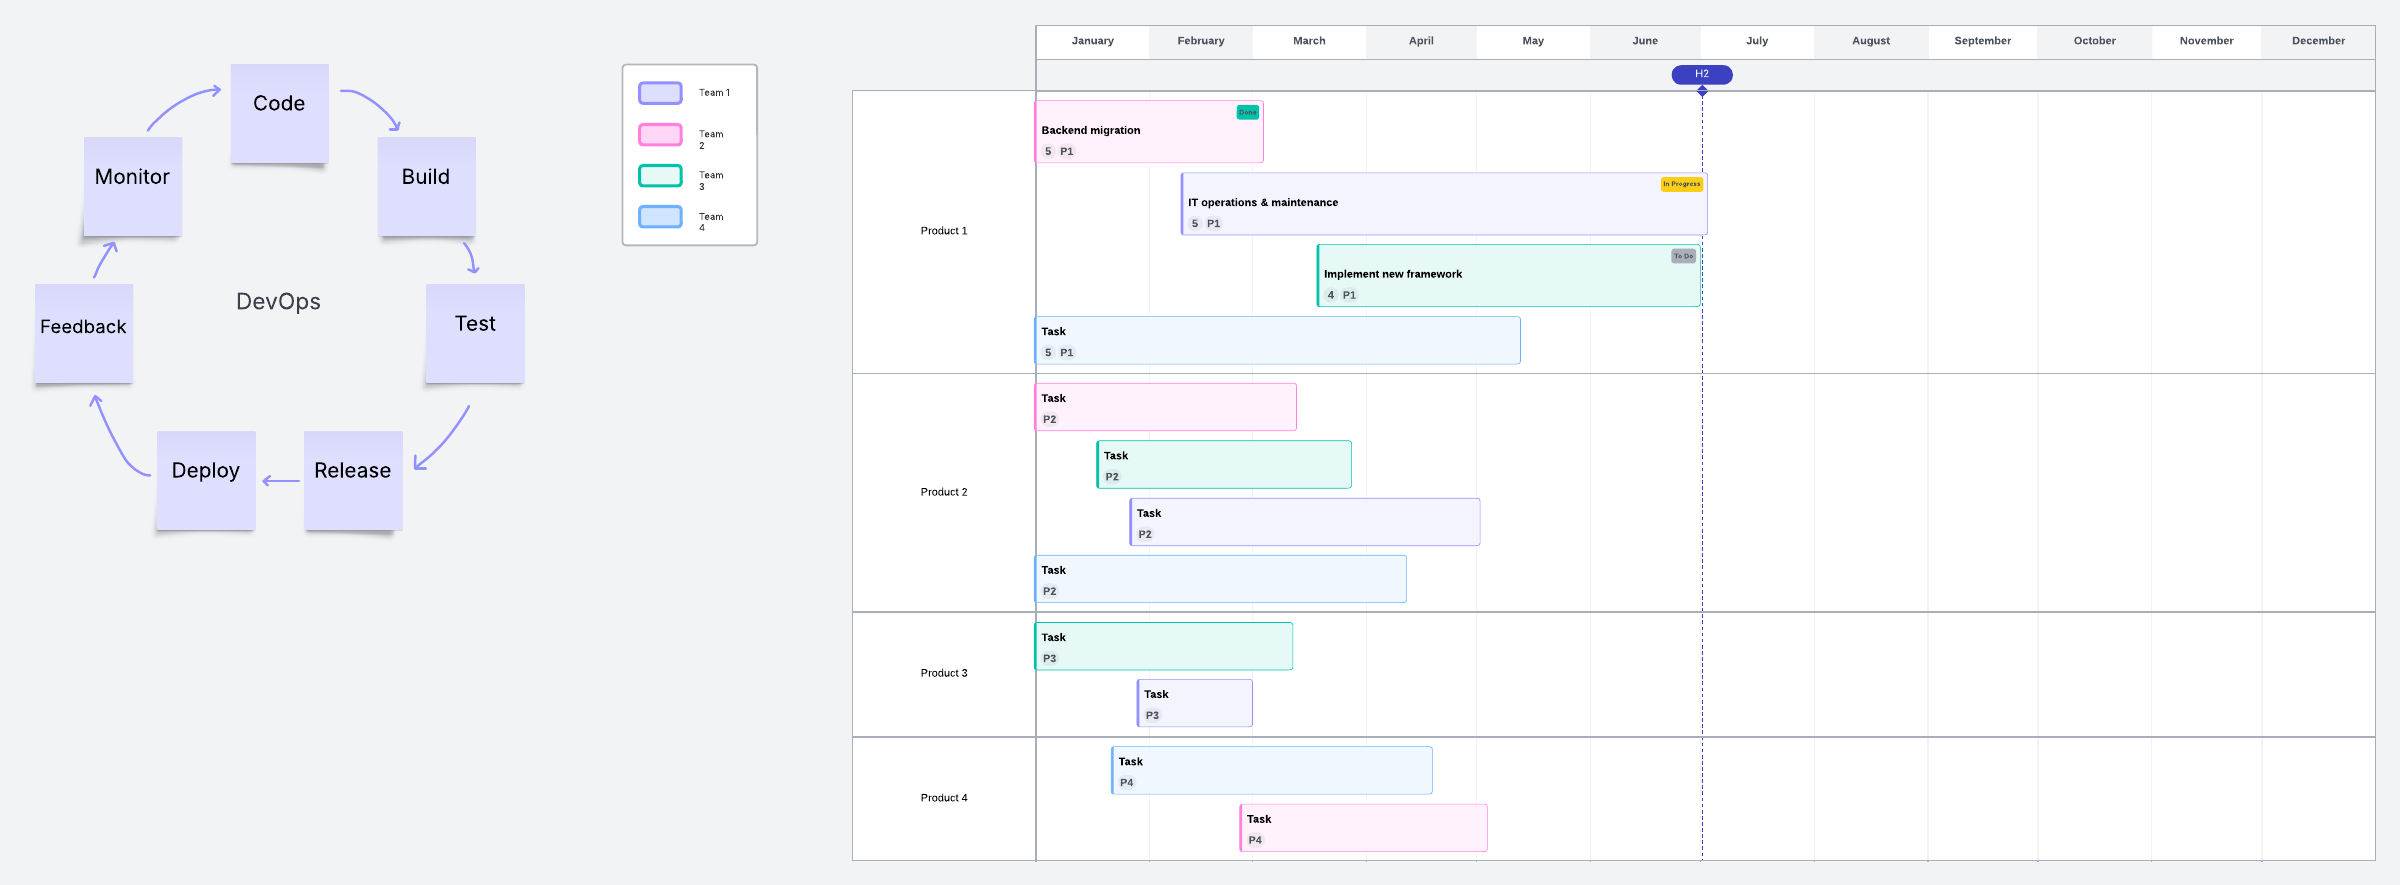Click the In Progress status tag
2400x885 pixels.
pos(1681,184)
